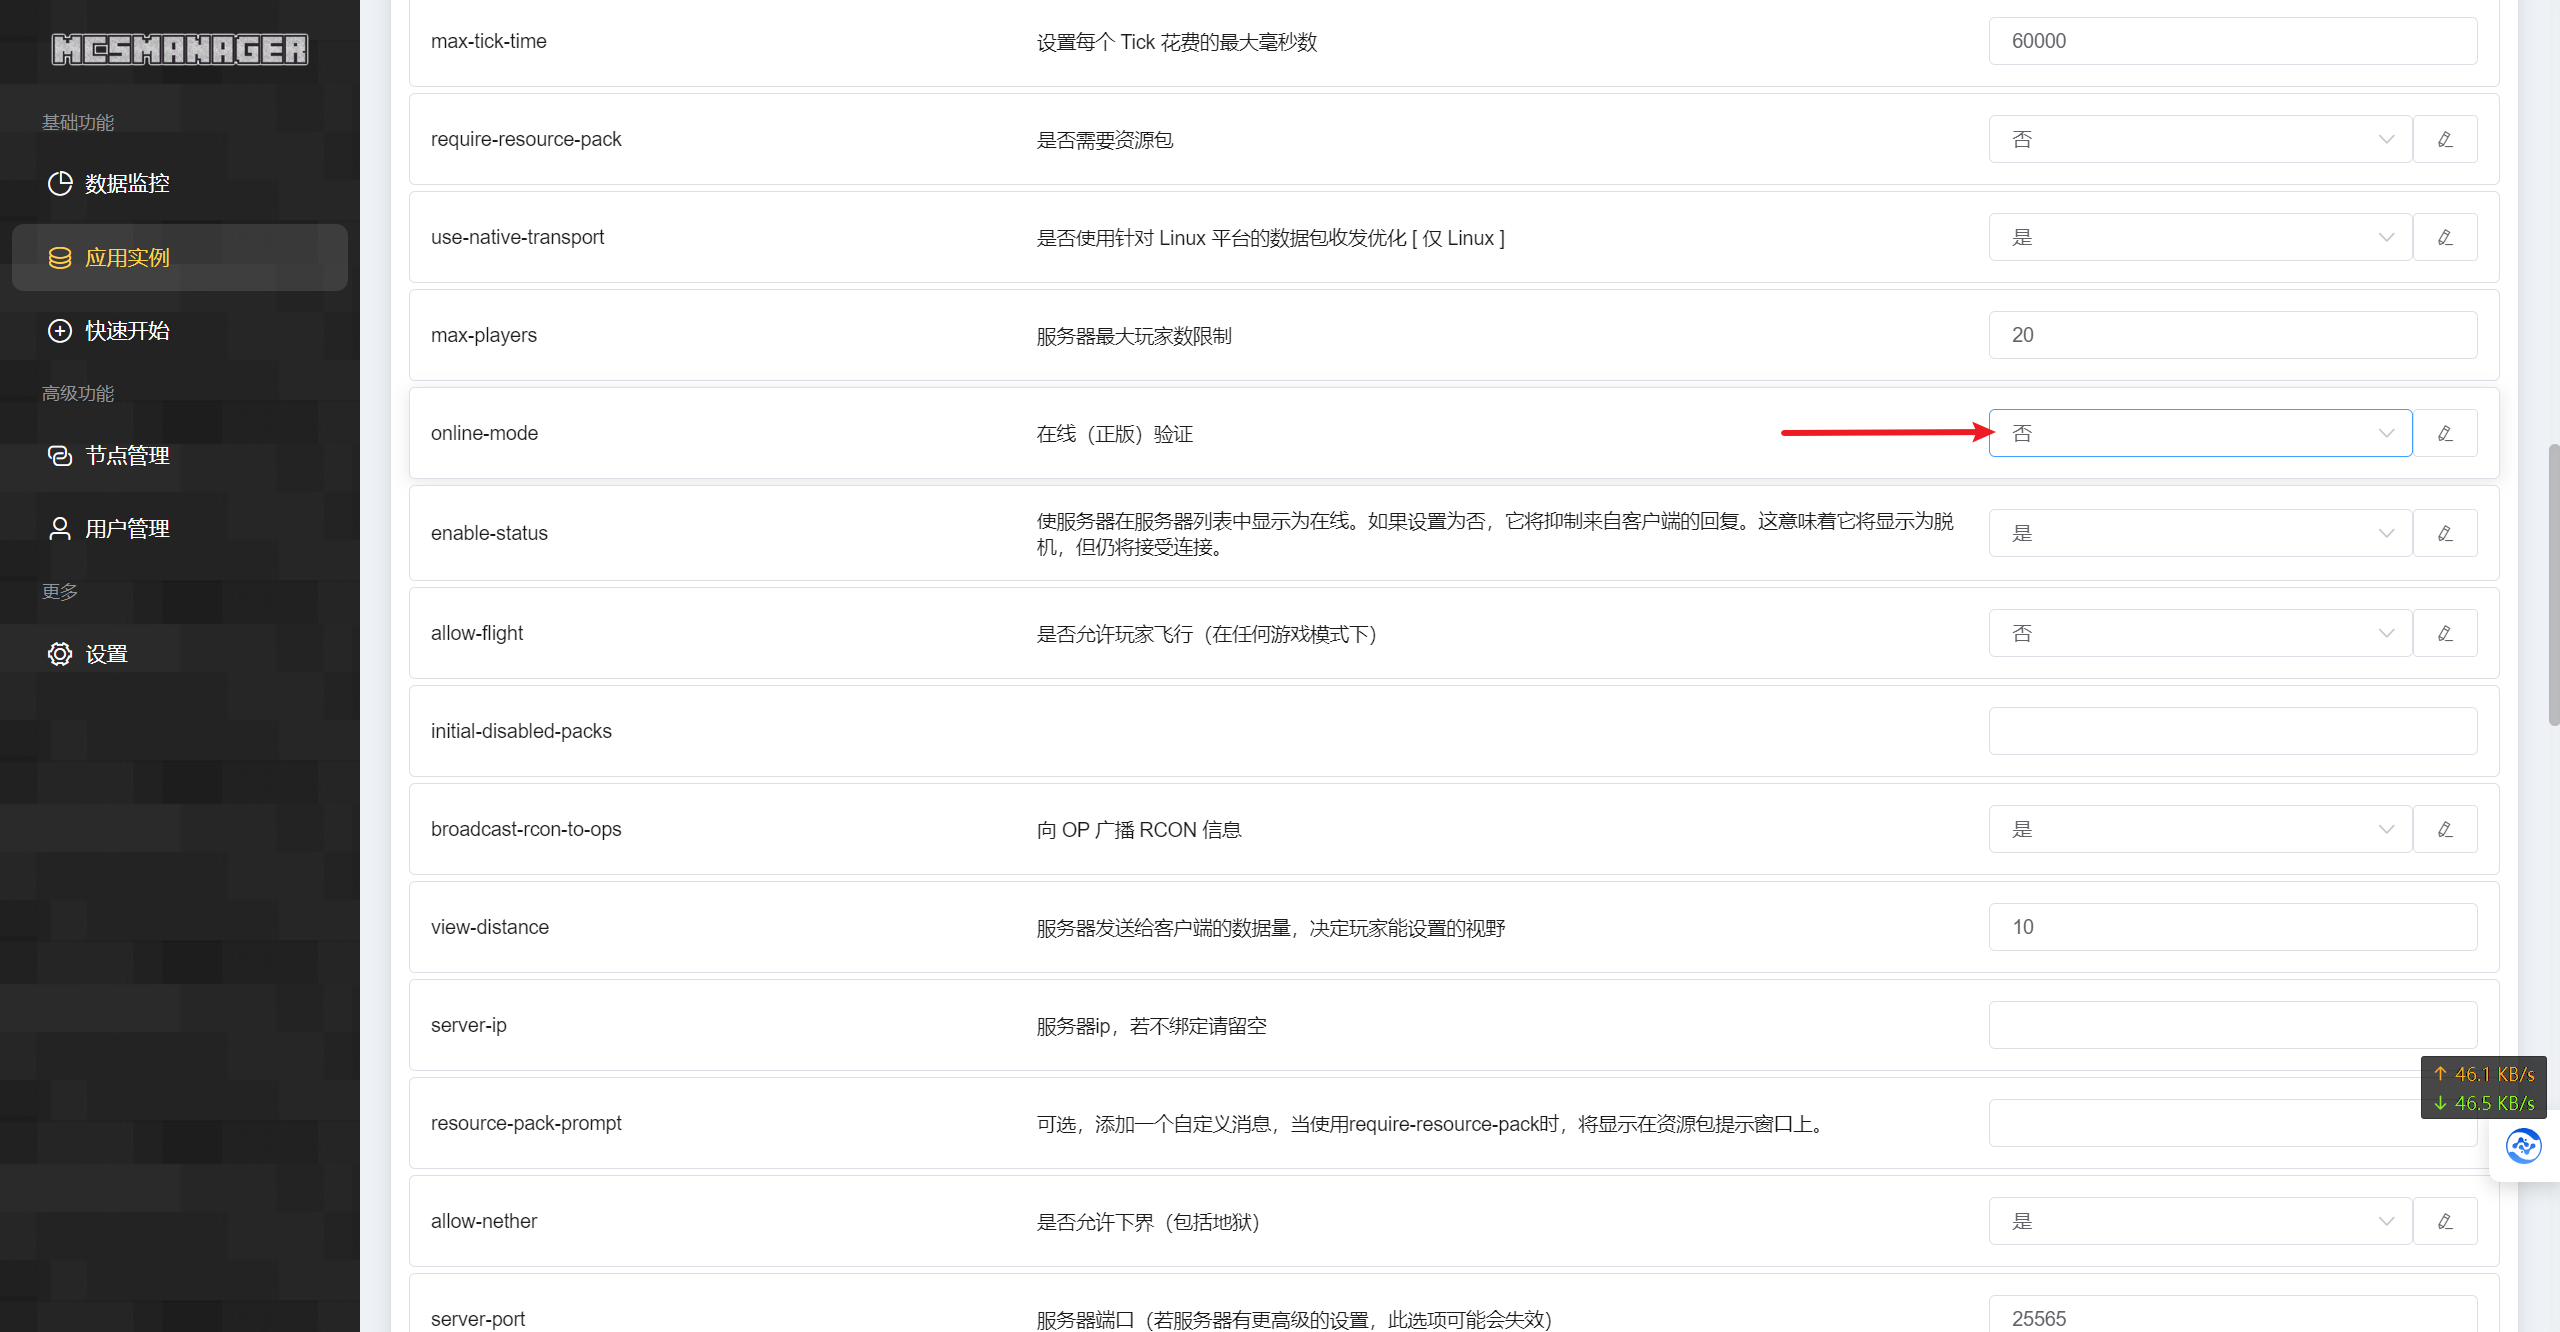
Task: Click the page vertical scrollbar
Action: click(2552, 585)
